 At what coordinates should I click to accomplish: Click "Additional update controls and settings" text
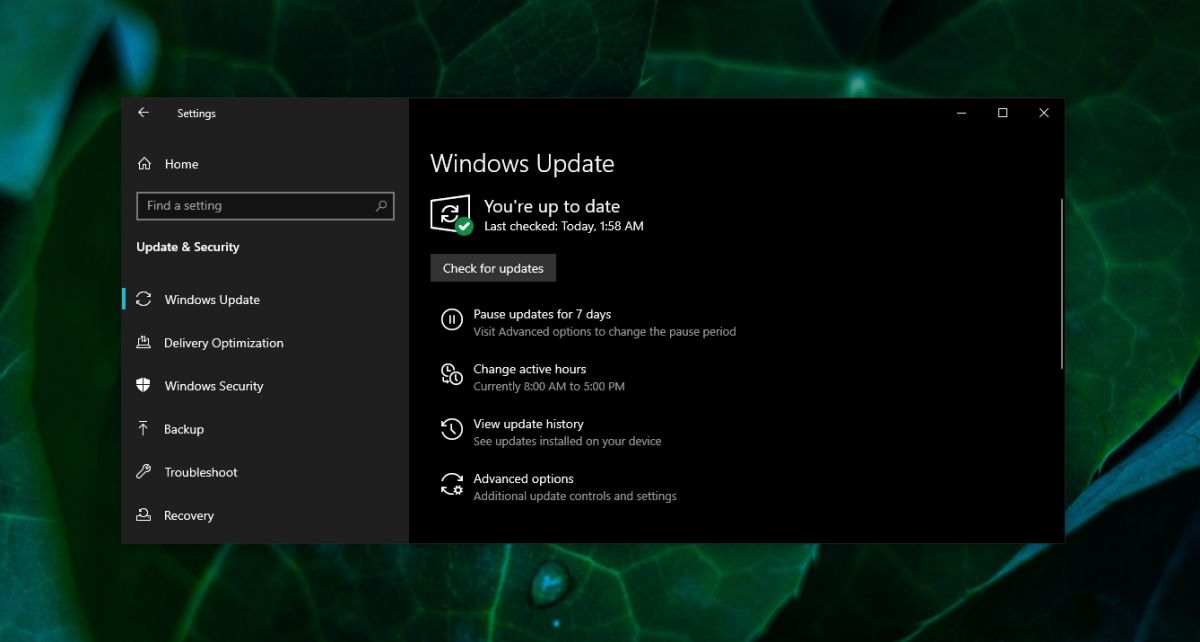(575, 496)
